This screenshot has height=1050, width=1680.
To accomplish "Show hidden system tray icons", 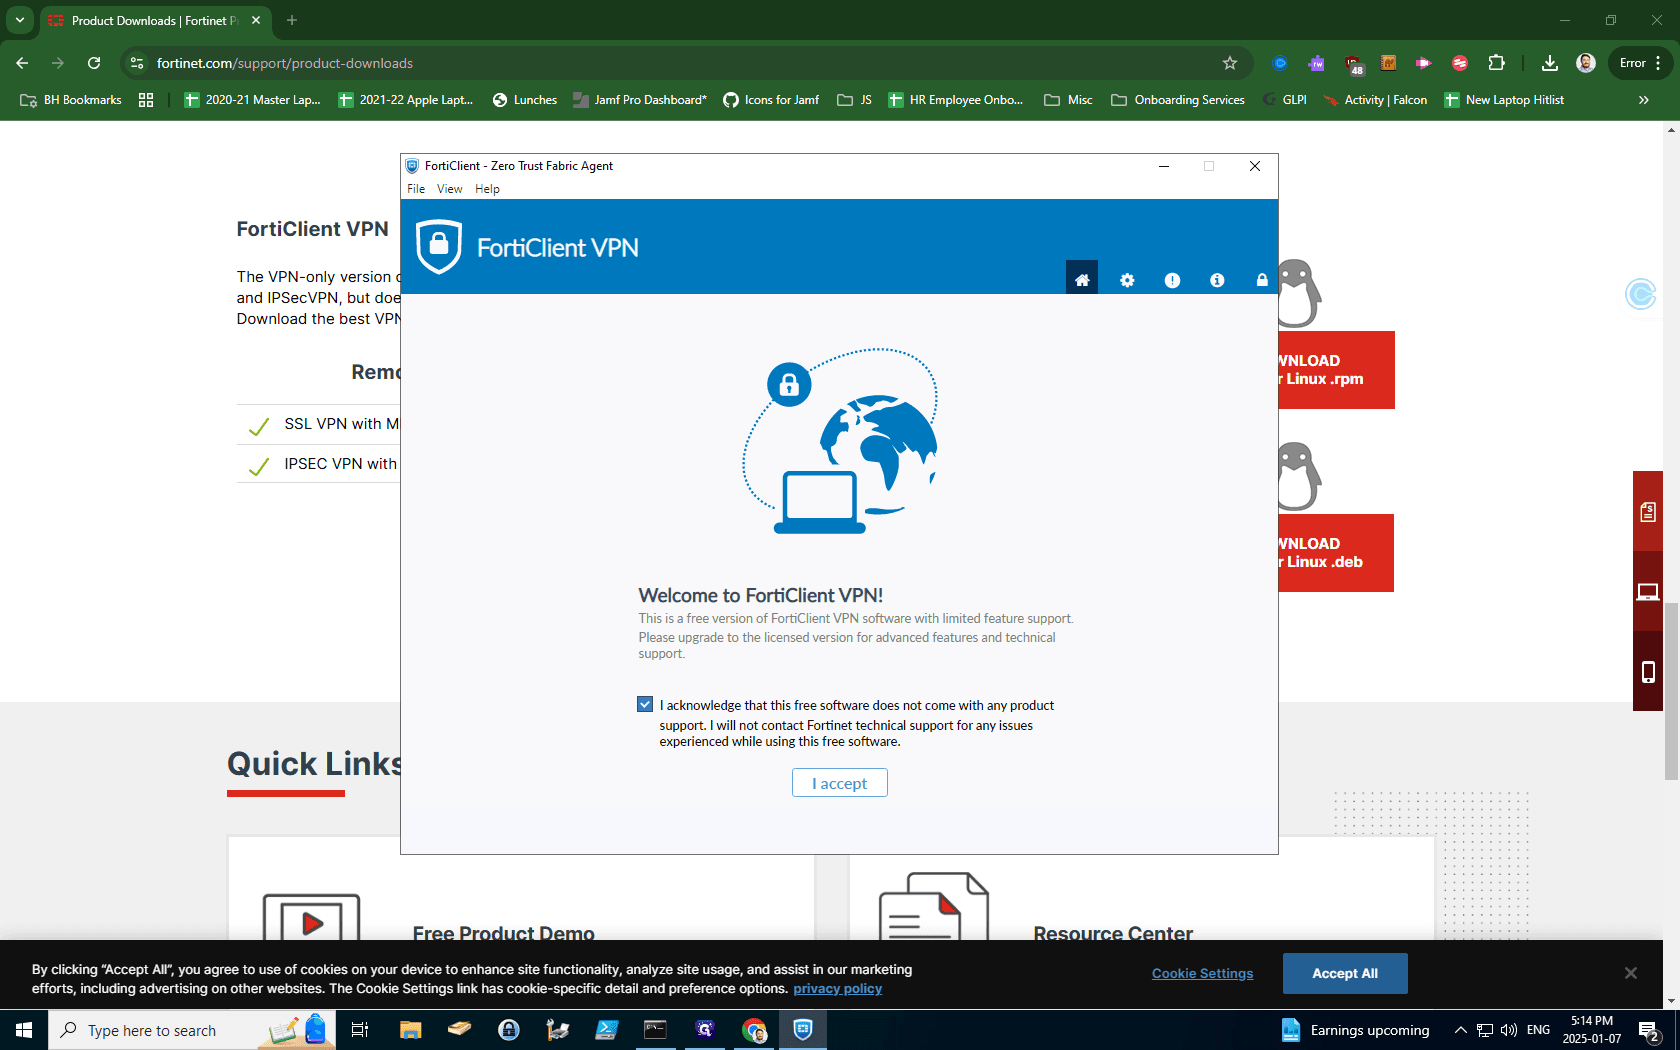I will [x=1460, y=1030].
